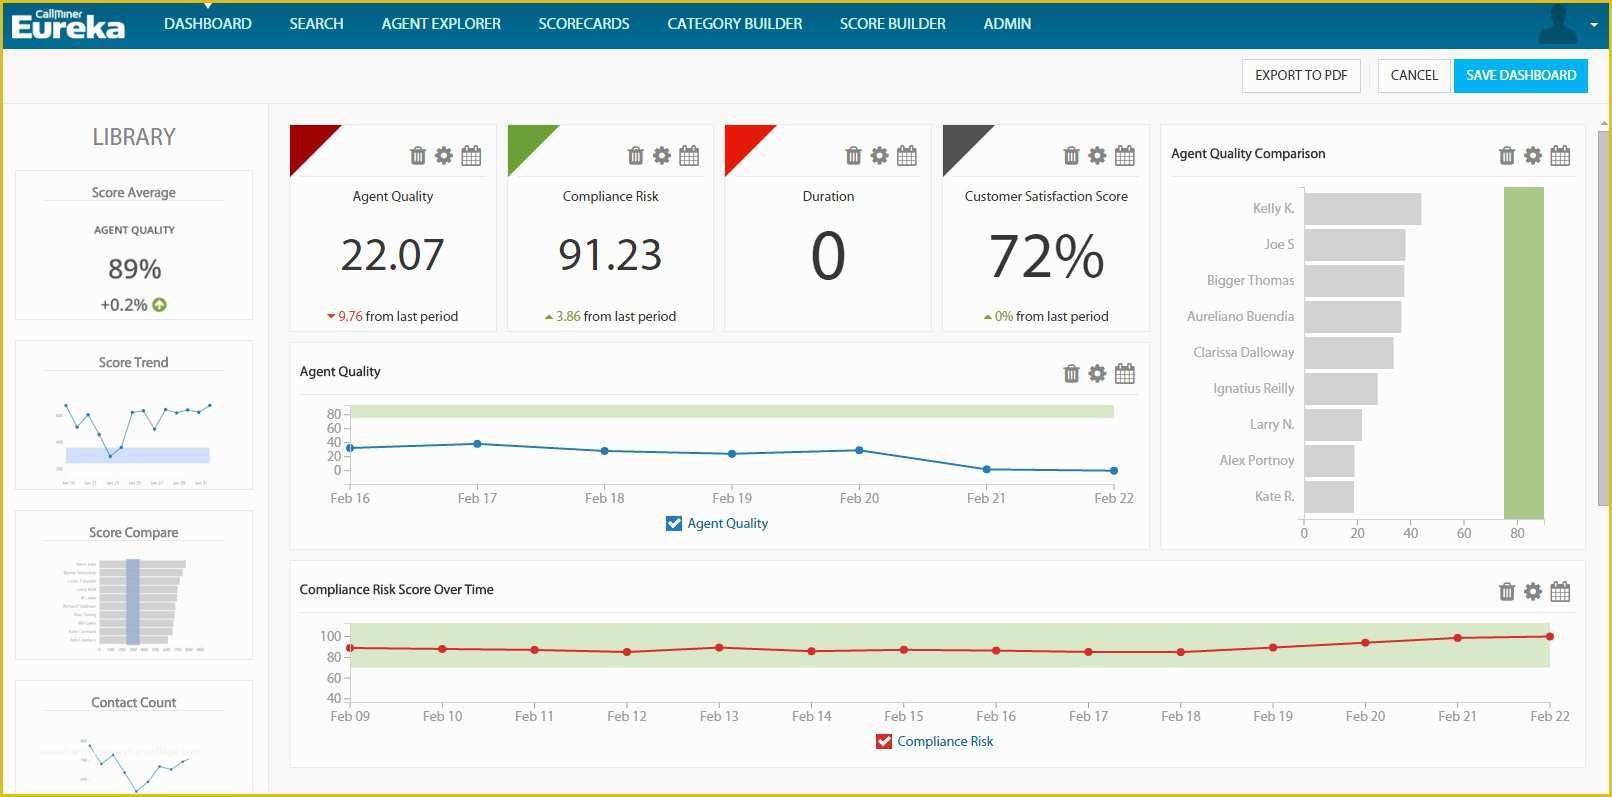
Task: Click the CallMiner Eureka logo
Action: pos(68,24)
